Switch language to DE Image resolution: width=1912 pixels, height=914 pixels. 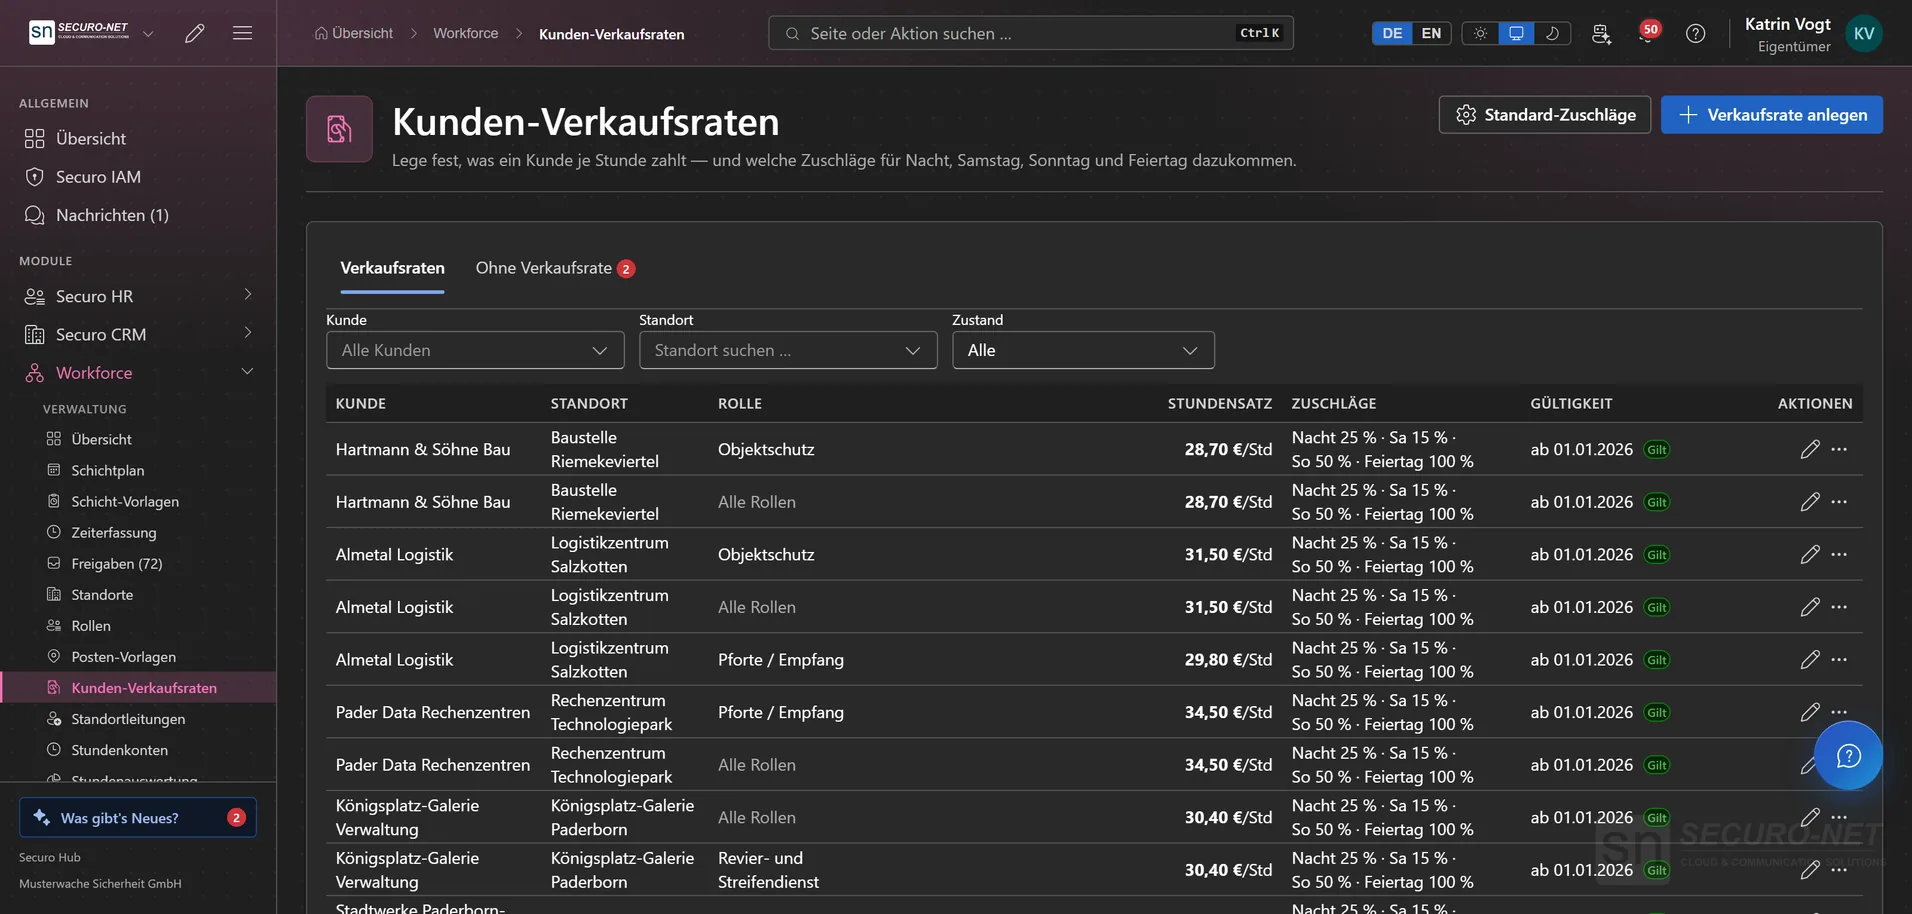coord(1392,33)
